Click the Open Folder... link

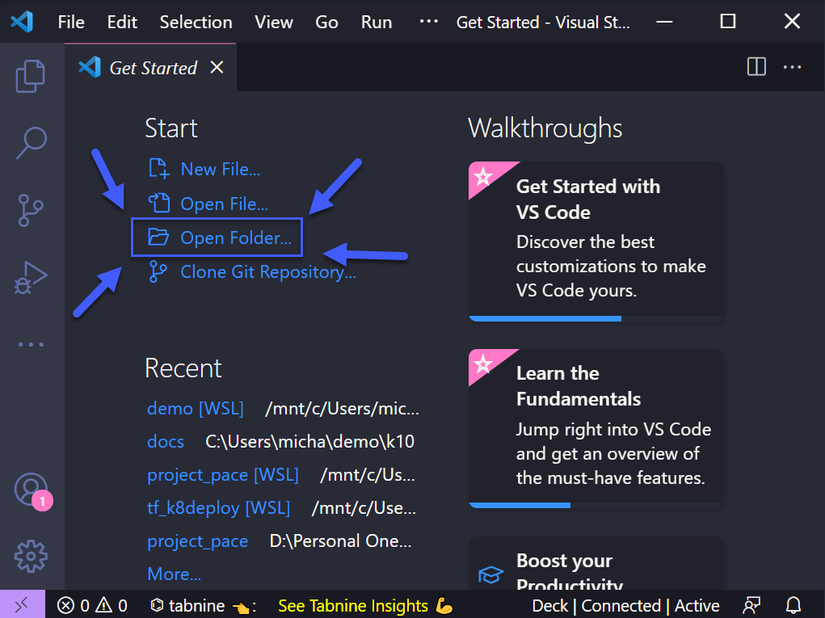point(235,238)
